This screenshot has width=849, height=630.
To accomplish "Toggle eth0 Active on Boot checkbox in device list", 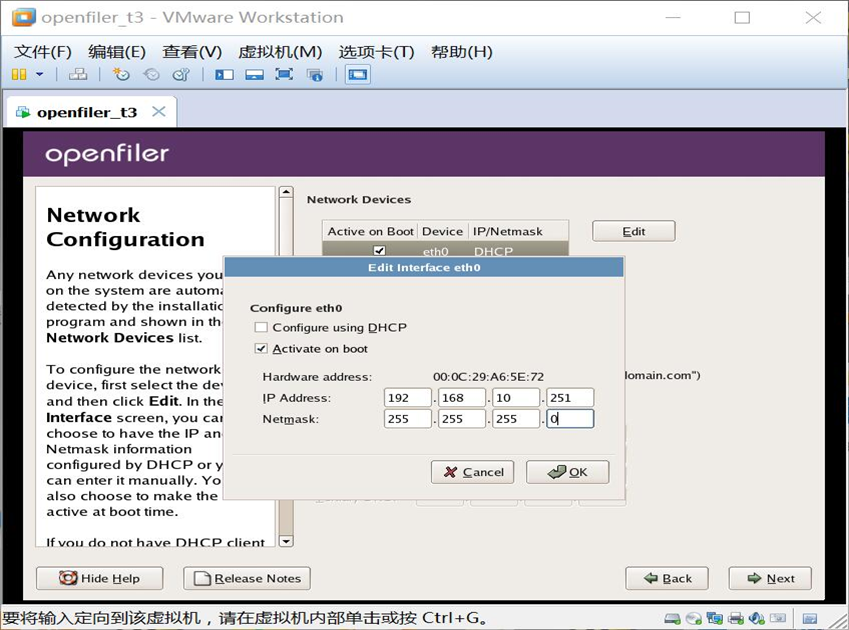I will [380, 251].
